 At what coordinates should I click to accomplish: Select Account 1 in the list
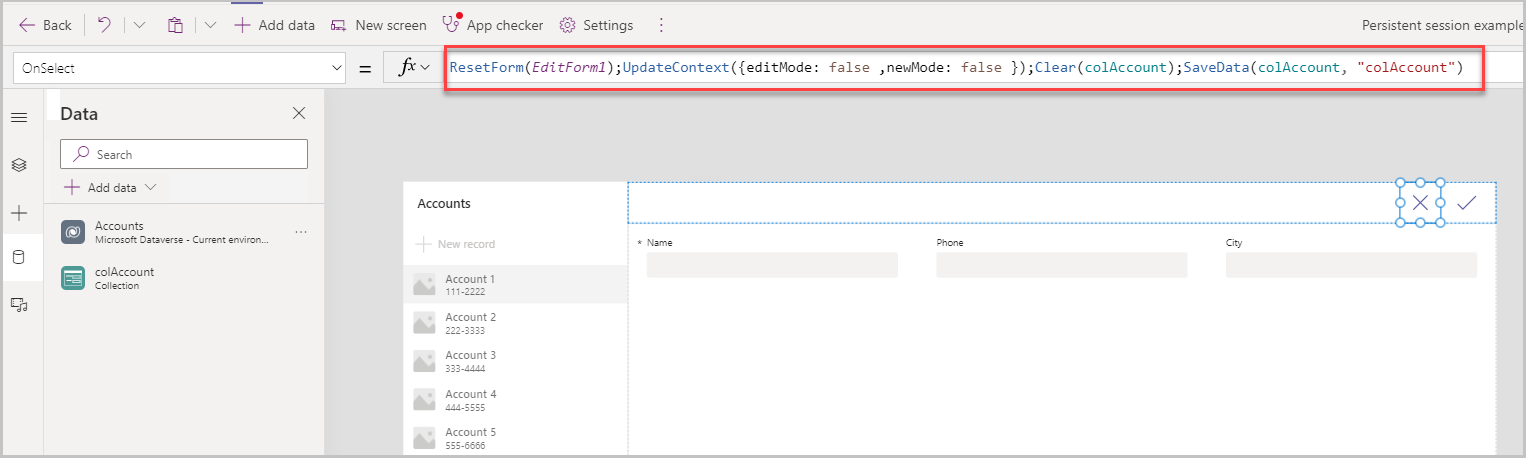pos(515,284)
